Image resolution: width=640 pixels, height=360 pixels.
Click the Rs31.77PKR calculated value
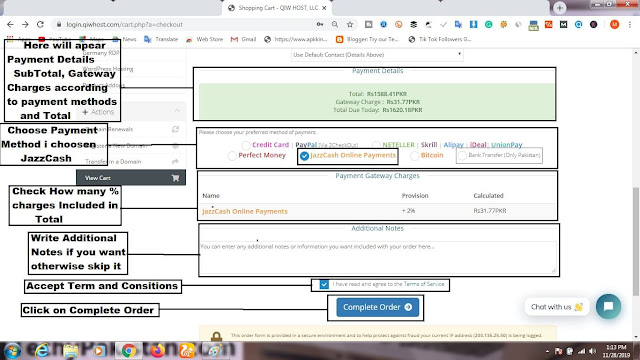(x=490, y=211)
